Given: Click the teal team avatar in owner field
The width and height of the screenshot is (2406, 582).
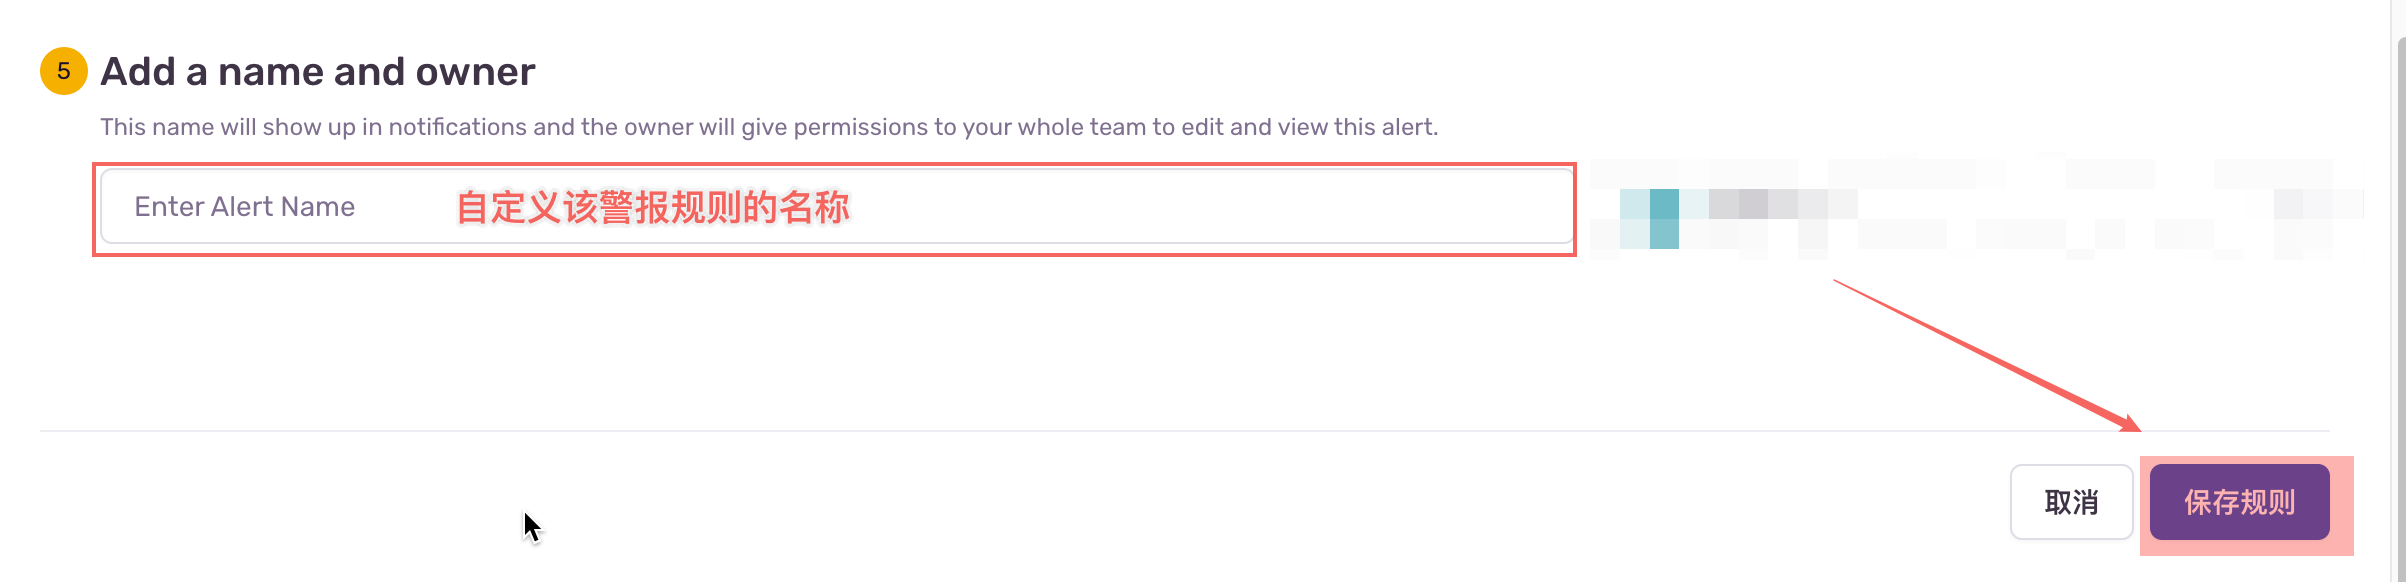Looking at the screenshot, I should coord(1664,218).
